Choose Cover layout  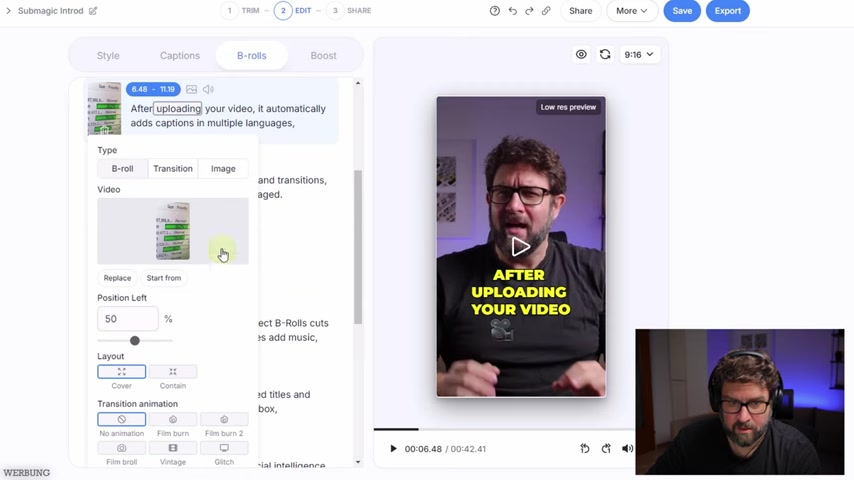[x=121, y=372]
